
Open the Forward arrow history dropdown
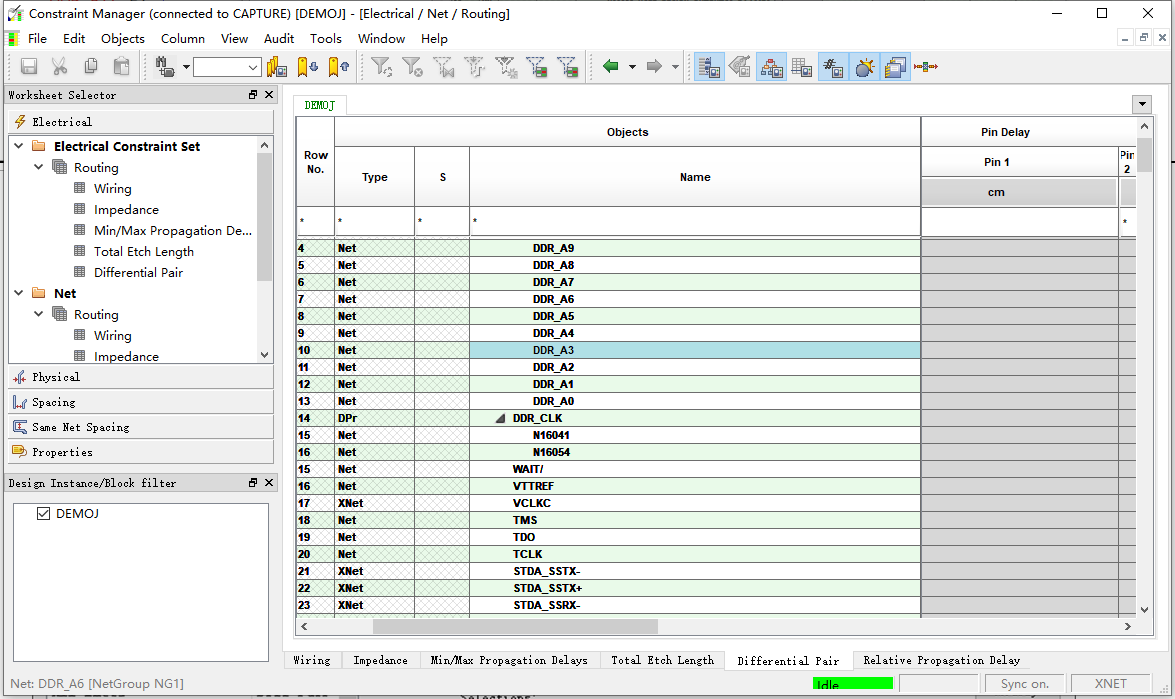(x=675, y=67)
